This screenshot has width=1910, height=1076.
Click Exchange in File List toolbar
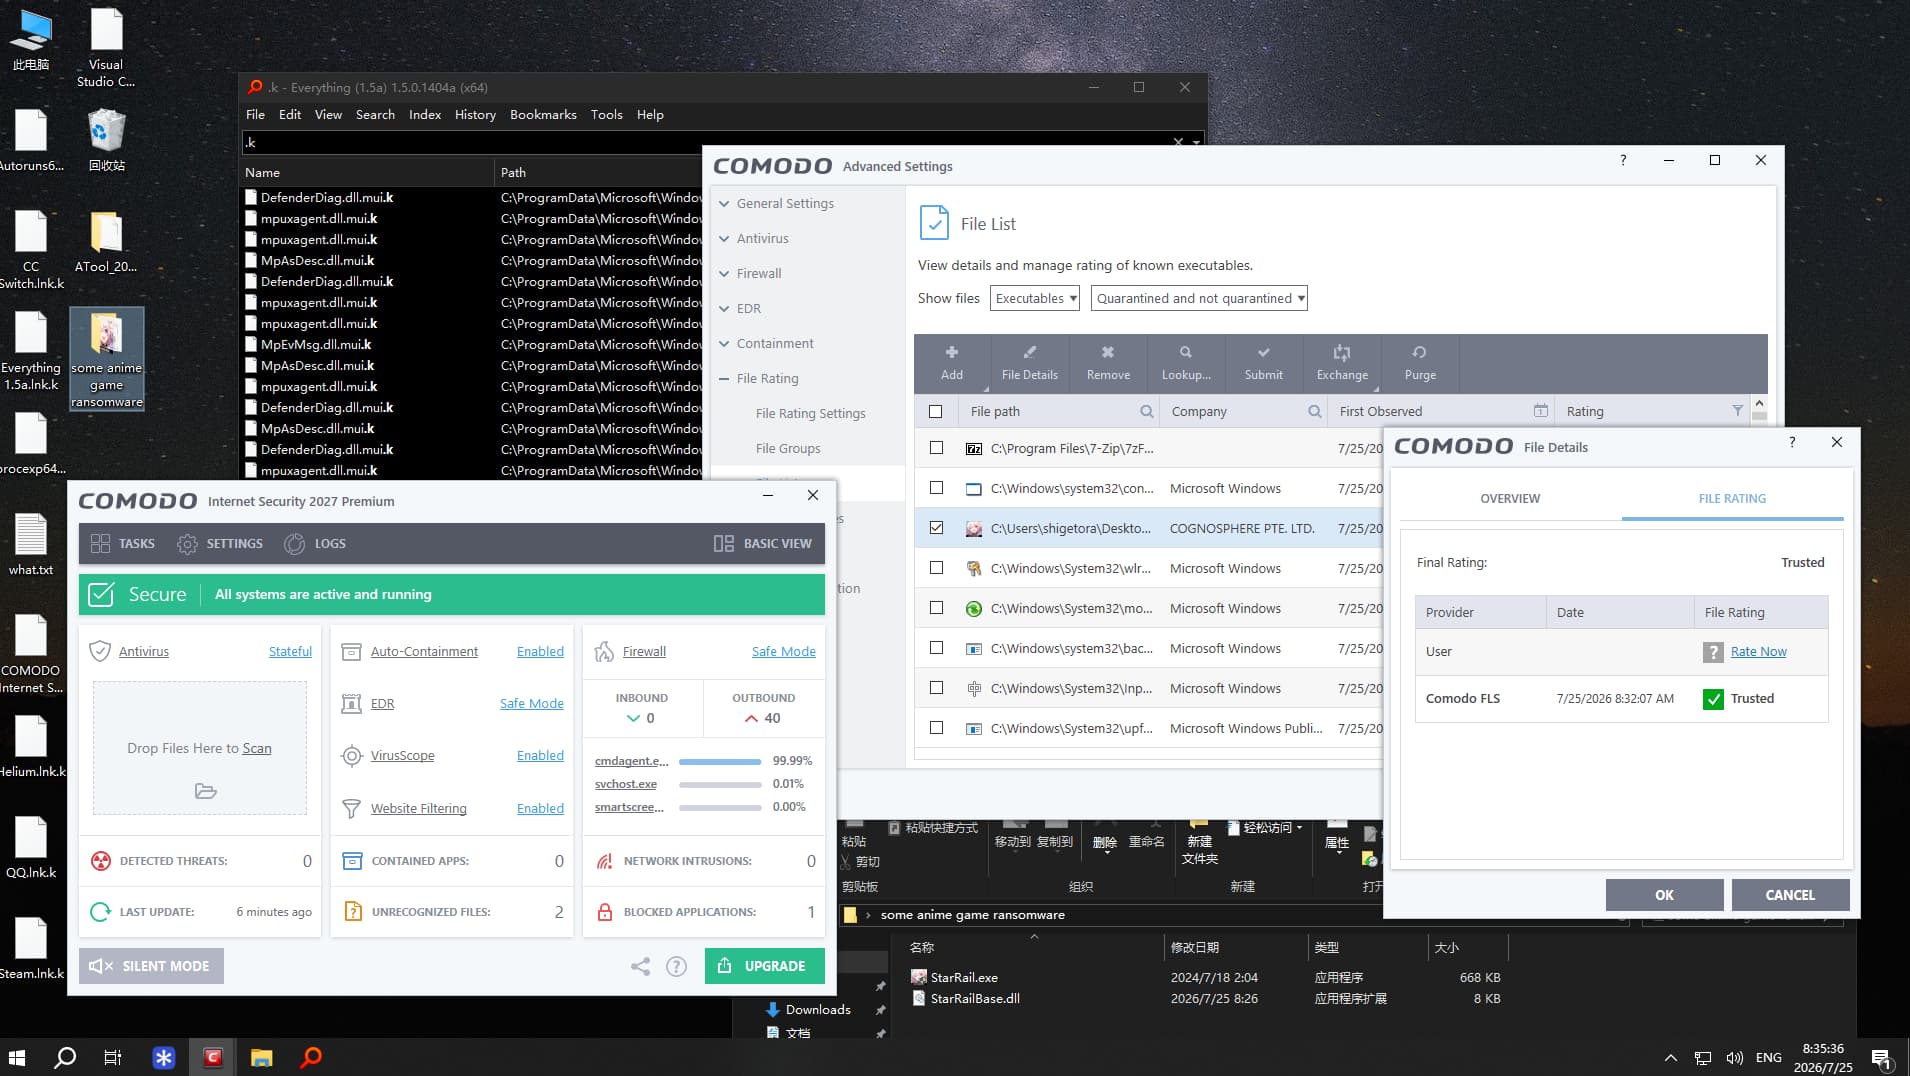click(x=1342, y=363)
